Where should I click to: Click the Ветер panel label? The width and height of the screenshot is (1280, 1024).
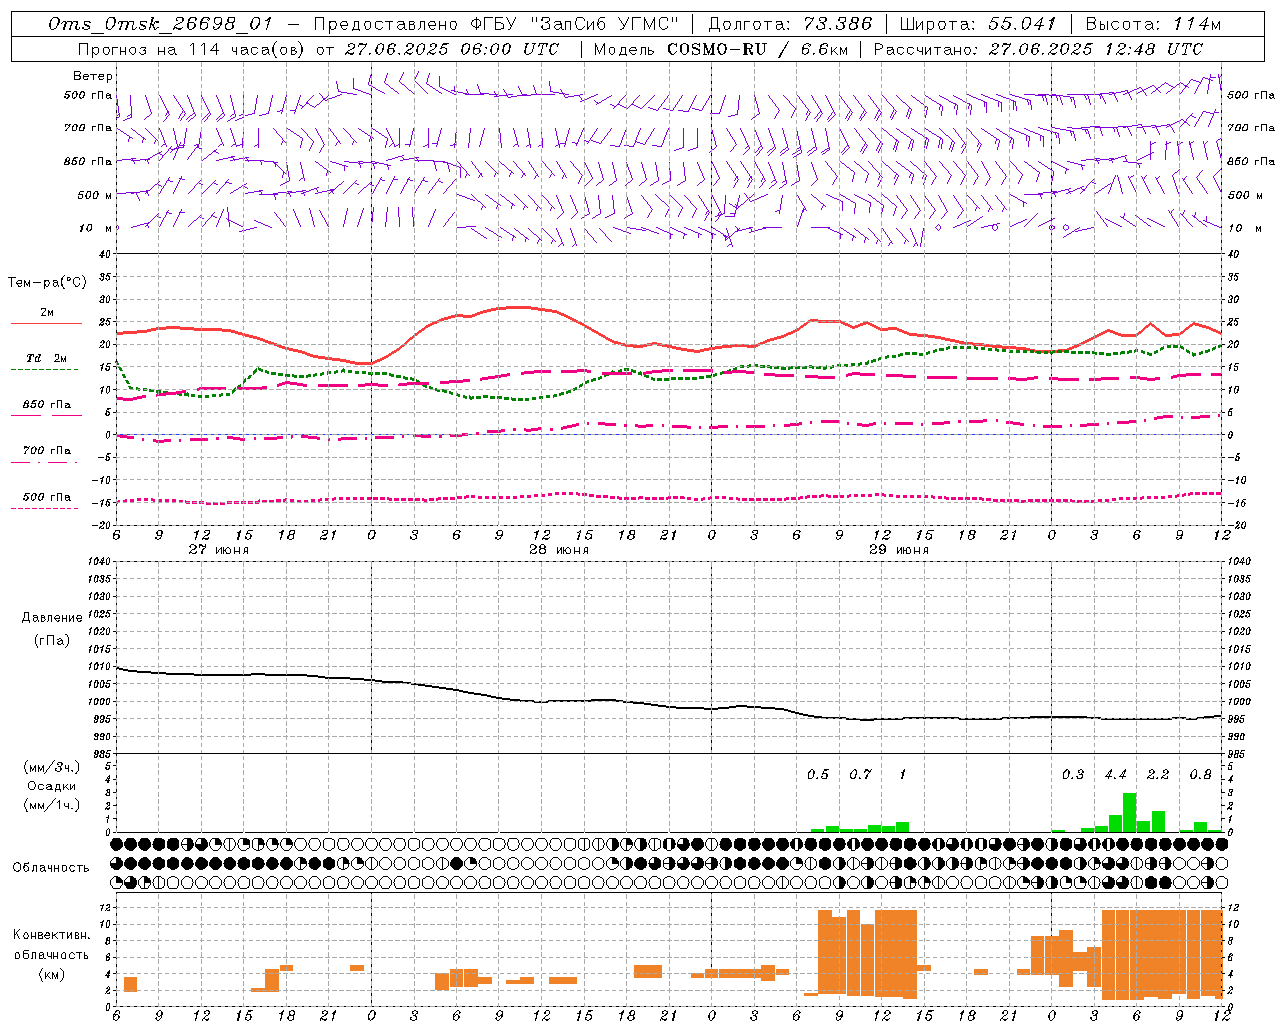pyautogui.click(x=93, y=76)
